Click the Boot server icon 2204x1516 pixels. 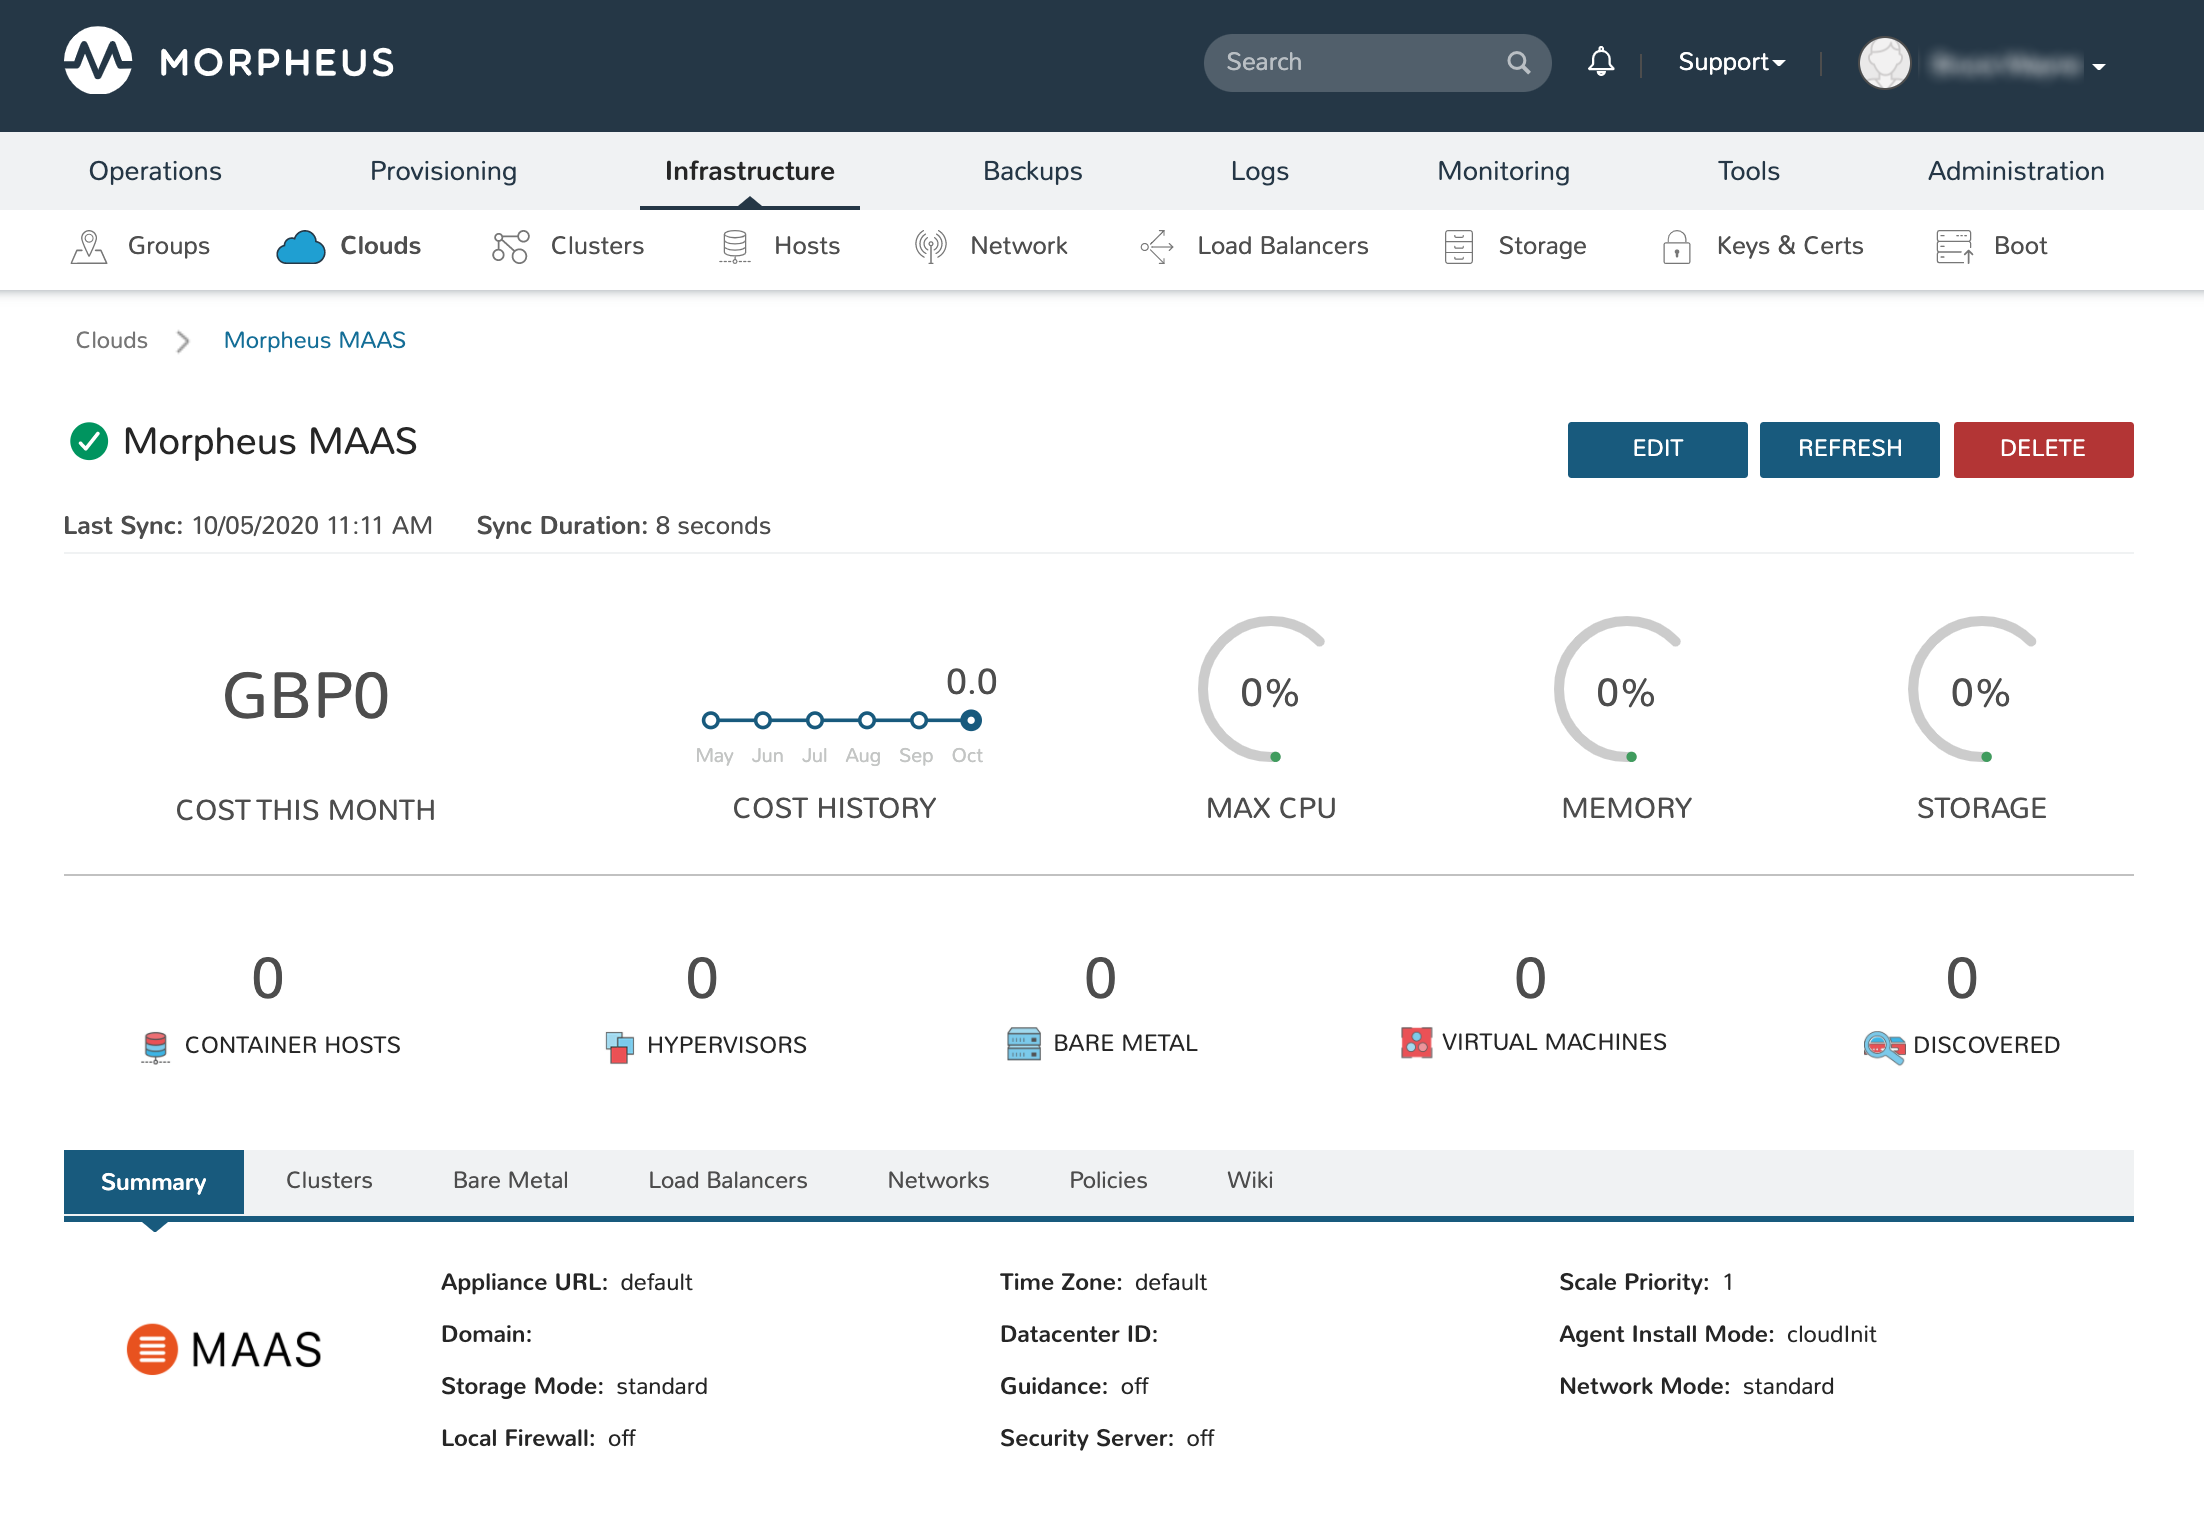1953,246
